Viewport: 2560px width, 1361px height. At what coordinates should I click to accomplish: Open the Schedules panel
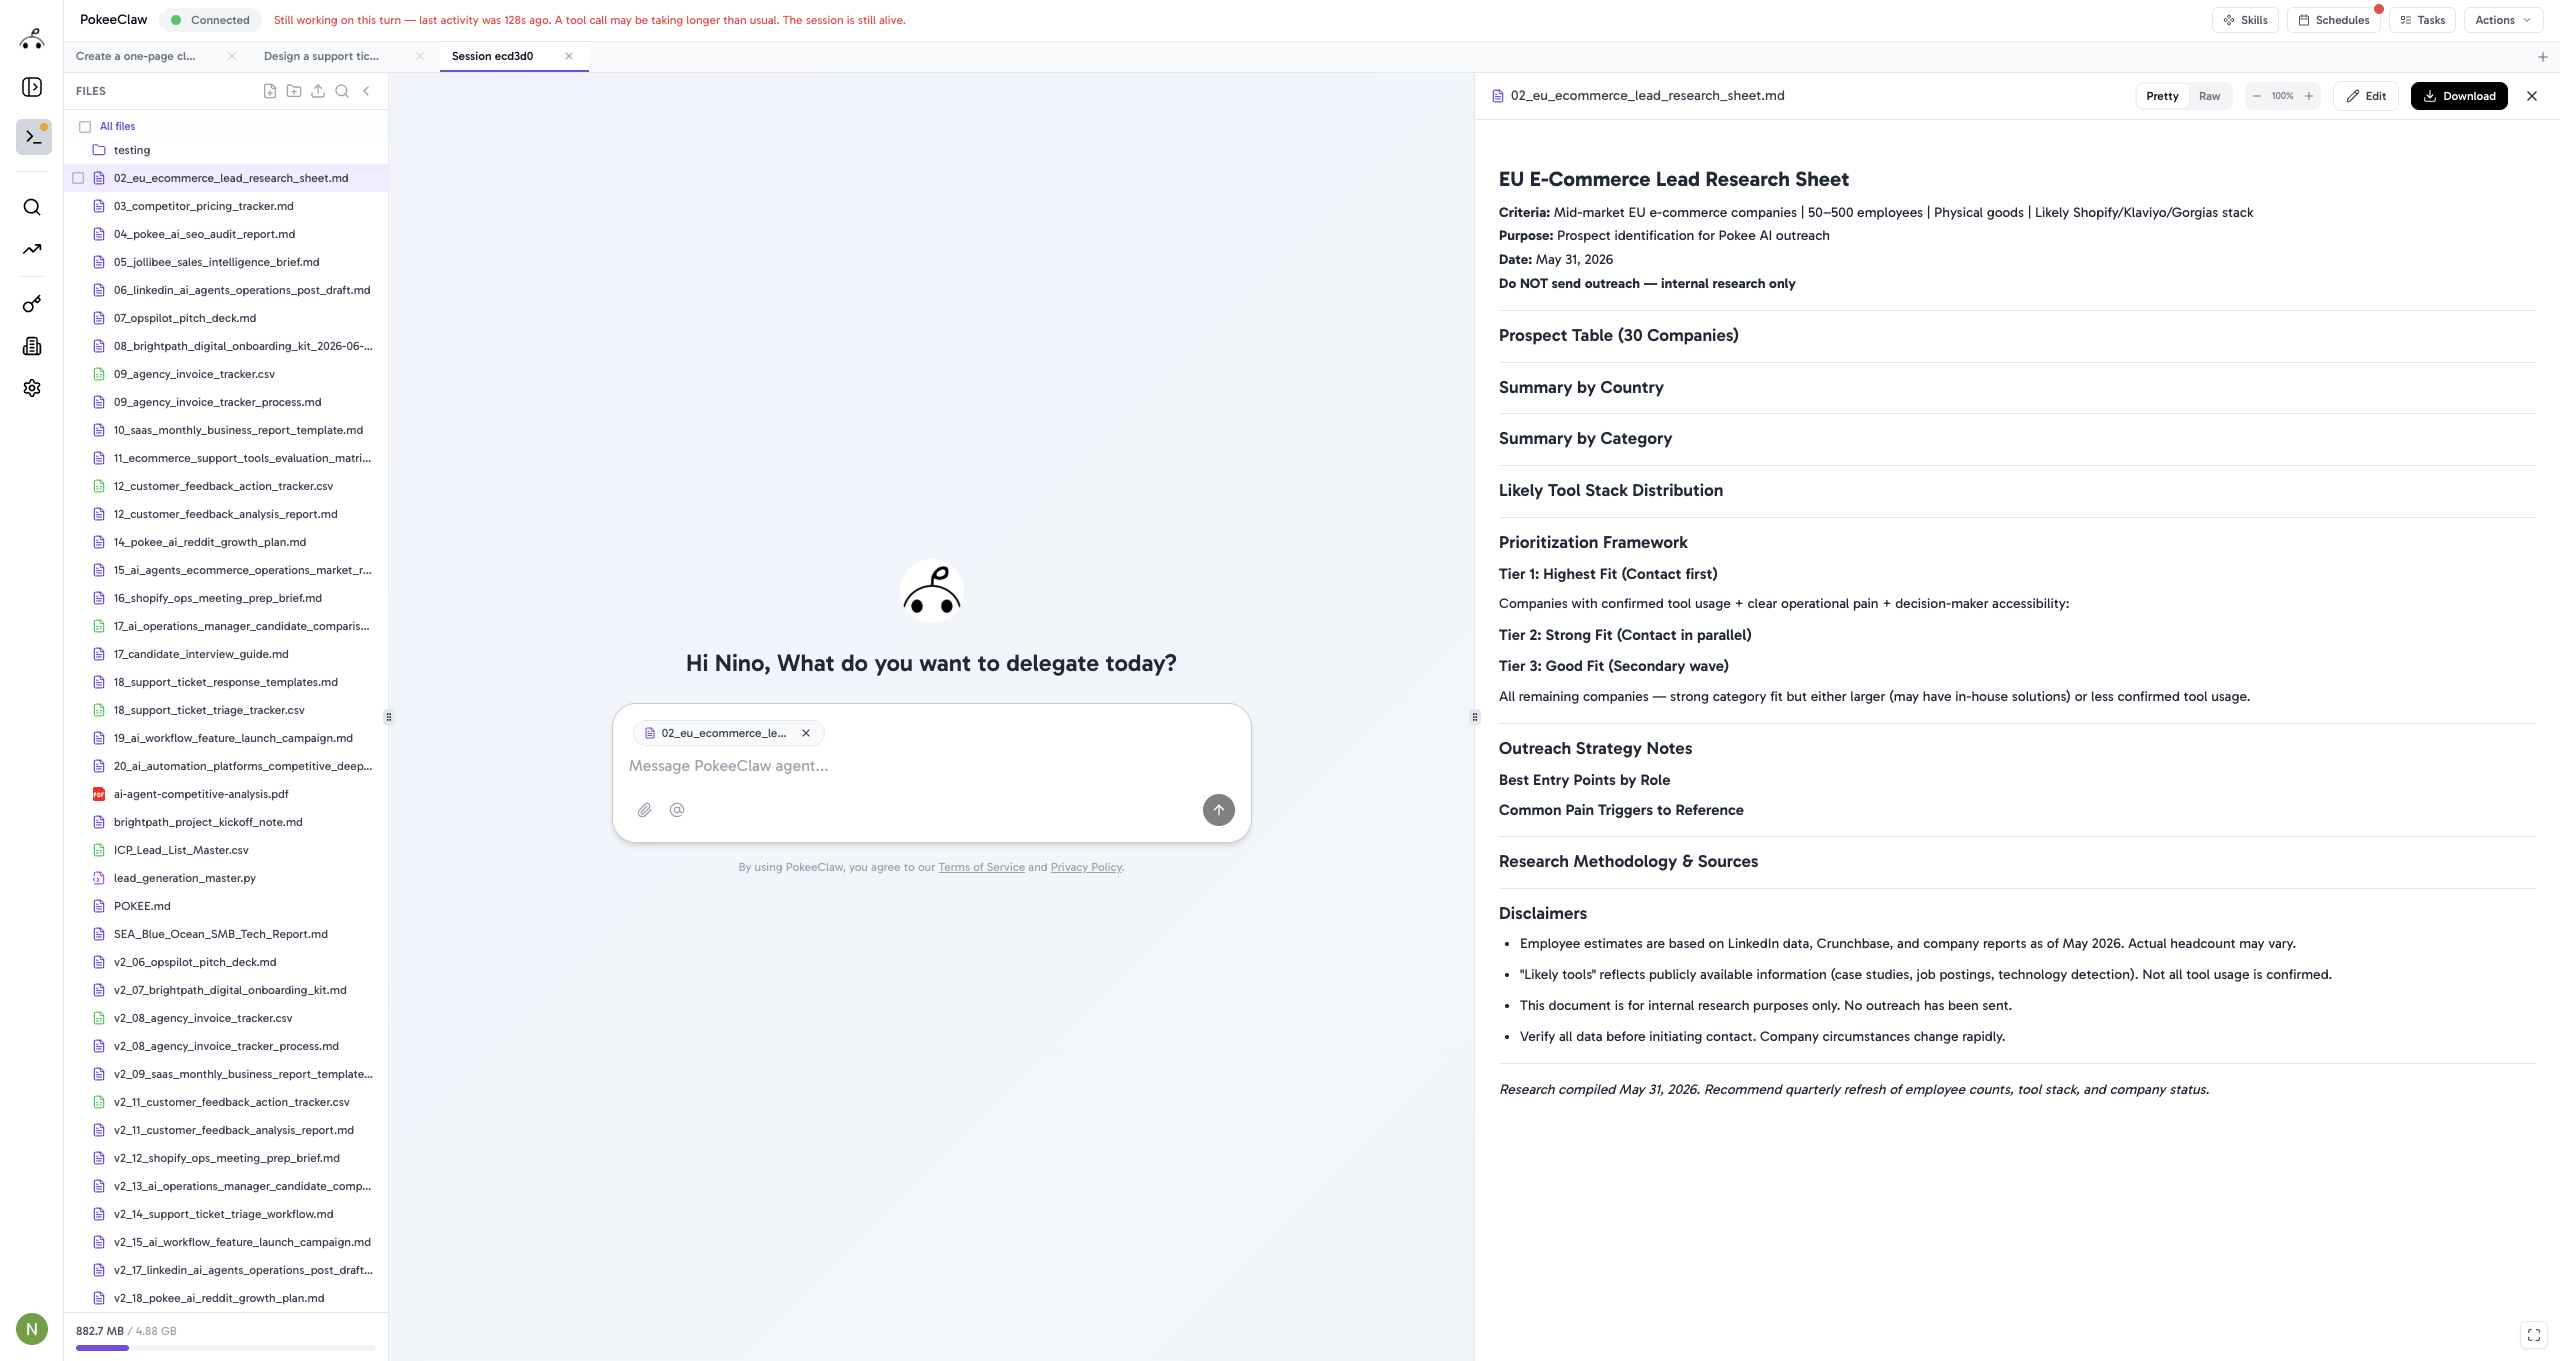tap(2334, 20)
